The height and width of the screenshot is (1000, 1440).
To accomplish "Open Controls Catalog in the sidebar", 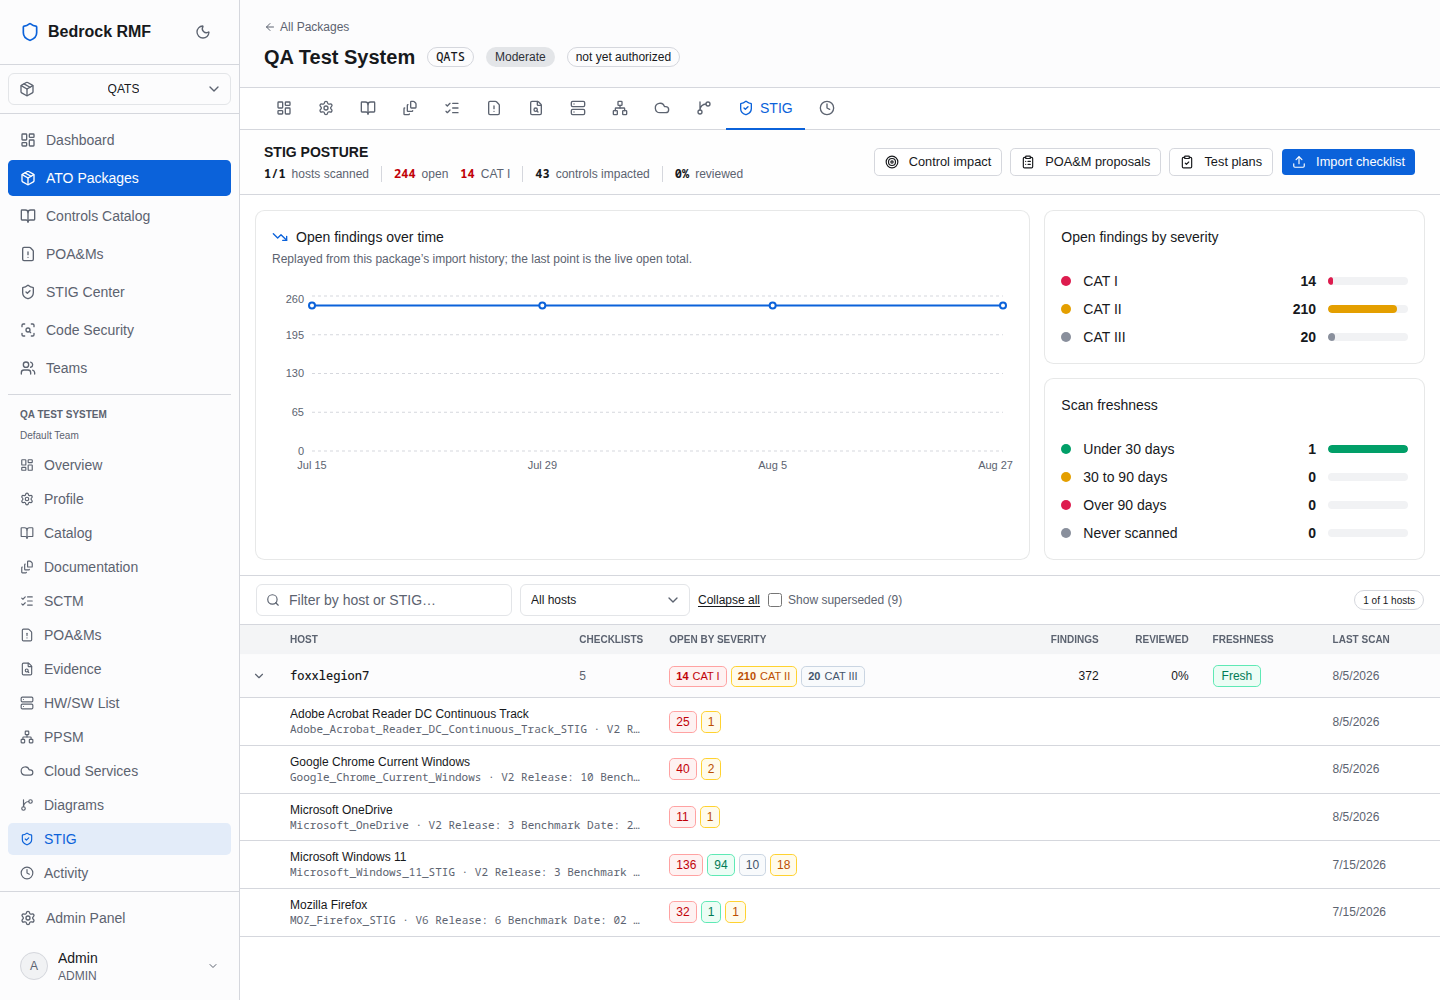I will 120,216.
